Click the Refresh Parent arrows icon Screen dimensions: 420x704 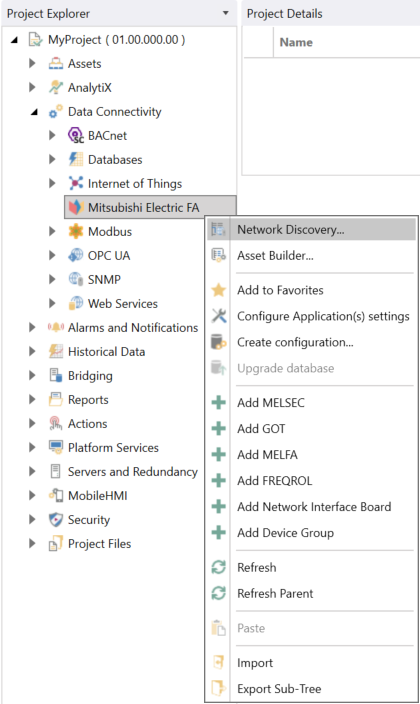coord(219,593)
